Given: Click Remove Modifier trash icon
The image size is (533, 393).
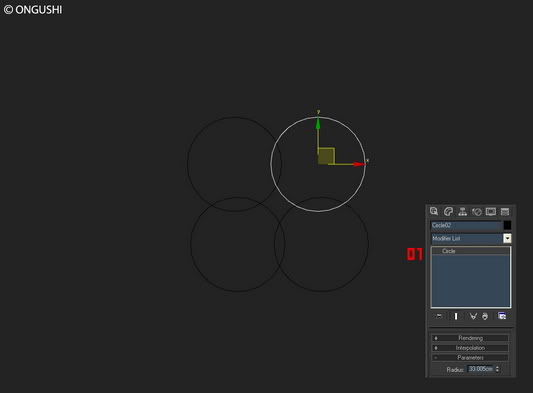Looking at the screenshot, I should click(x=485, y=316).
